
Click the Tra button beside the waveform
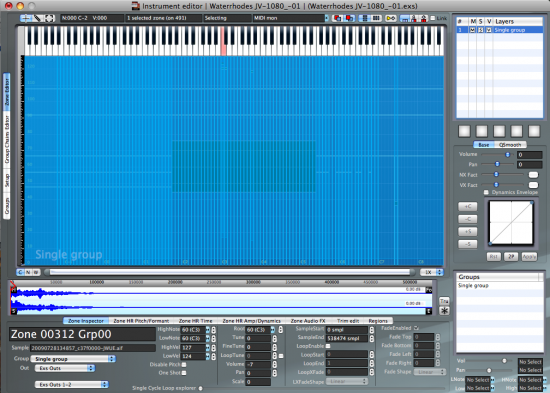(444, 301)
